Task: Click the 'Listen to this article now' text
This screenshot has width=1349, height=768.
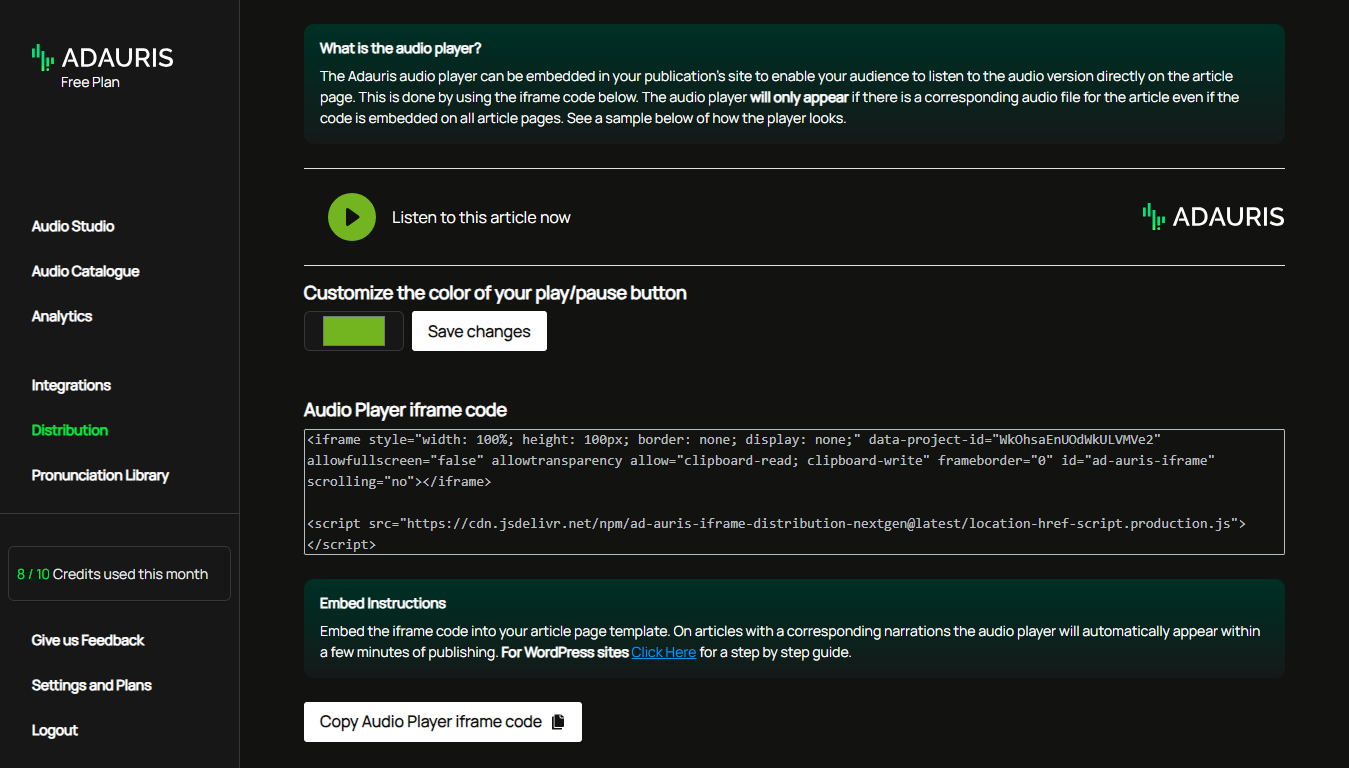Action: pos(481,217)
